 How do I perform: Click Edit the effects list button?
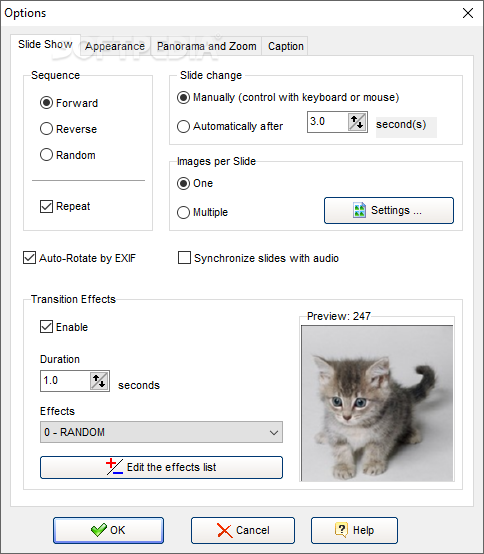(x=161, y=467)
